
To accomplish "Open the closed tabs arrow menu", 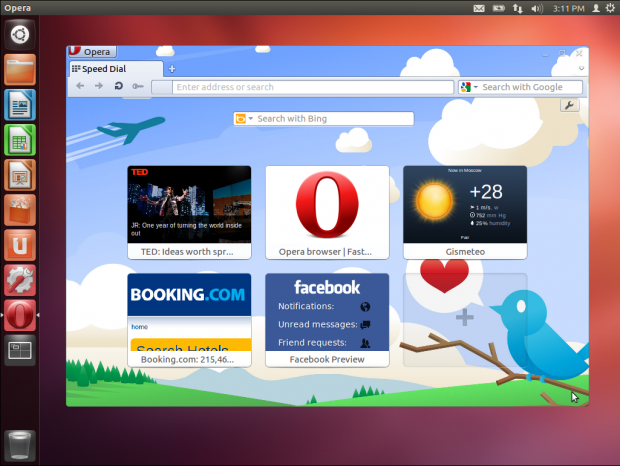I will pos(581,68).
